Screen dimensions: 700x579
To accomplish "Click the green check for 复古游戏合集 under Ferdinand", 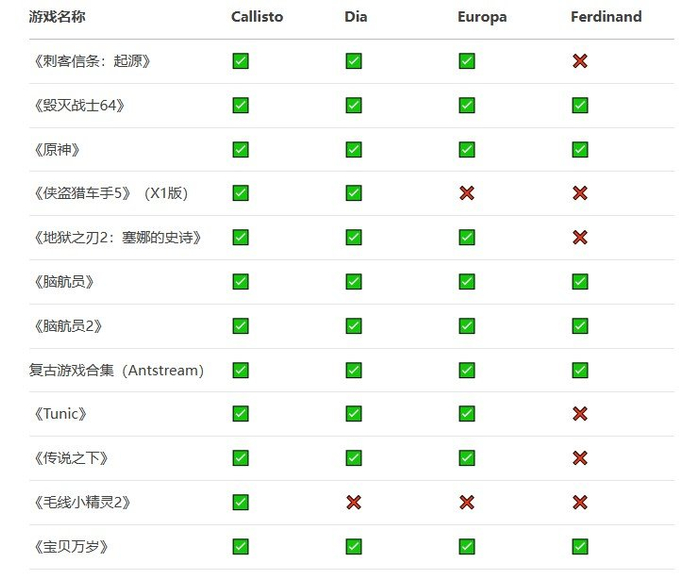I will point(580,370).
